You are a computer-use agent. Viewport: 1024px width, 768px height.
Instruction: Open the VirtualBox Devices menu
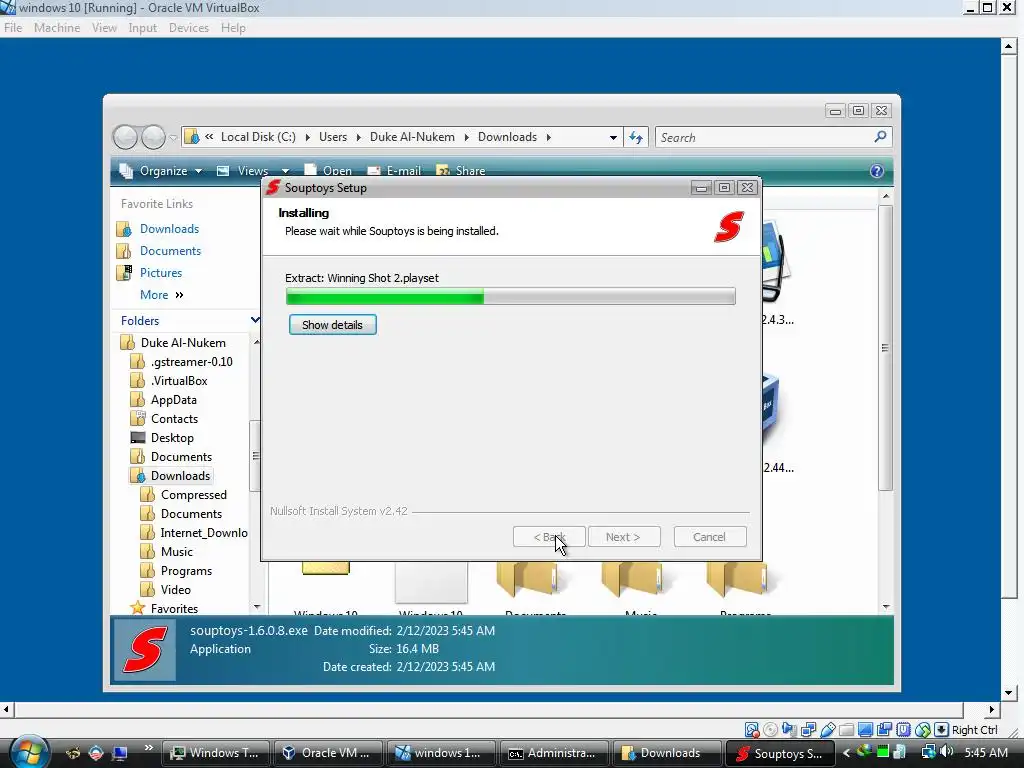pyautogui.click(x=189, y=28)
